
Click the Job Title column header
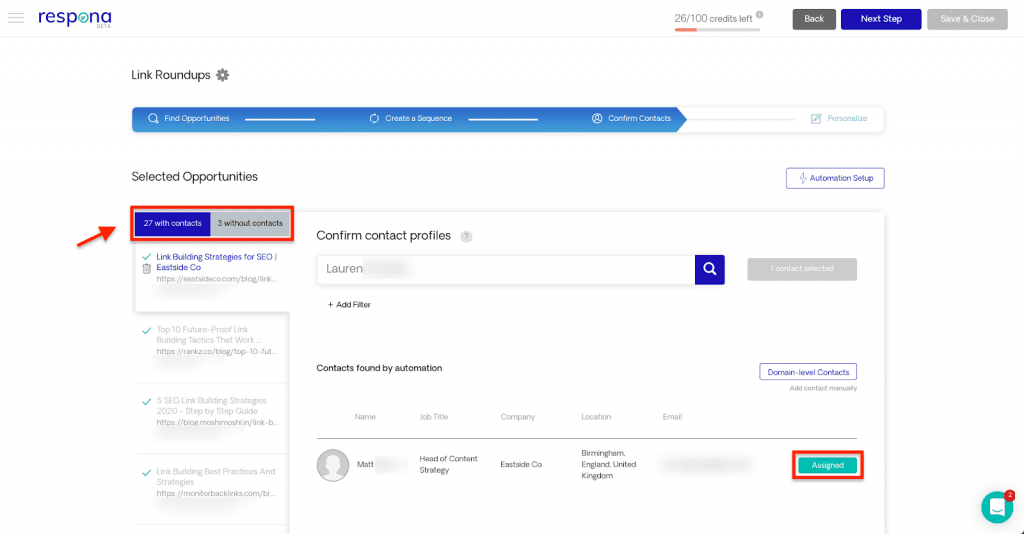[434, 417]
